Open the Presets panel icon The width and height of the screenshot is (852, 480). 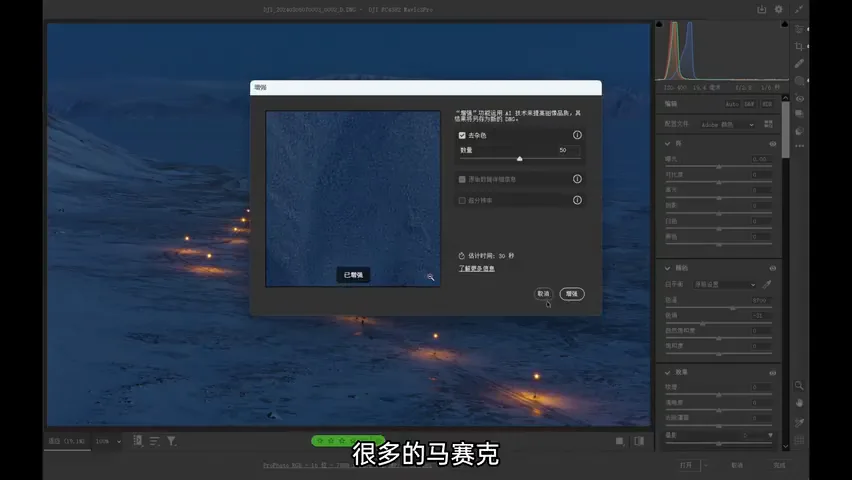click(799, 131)
